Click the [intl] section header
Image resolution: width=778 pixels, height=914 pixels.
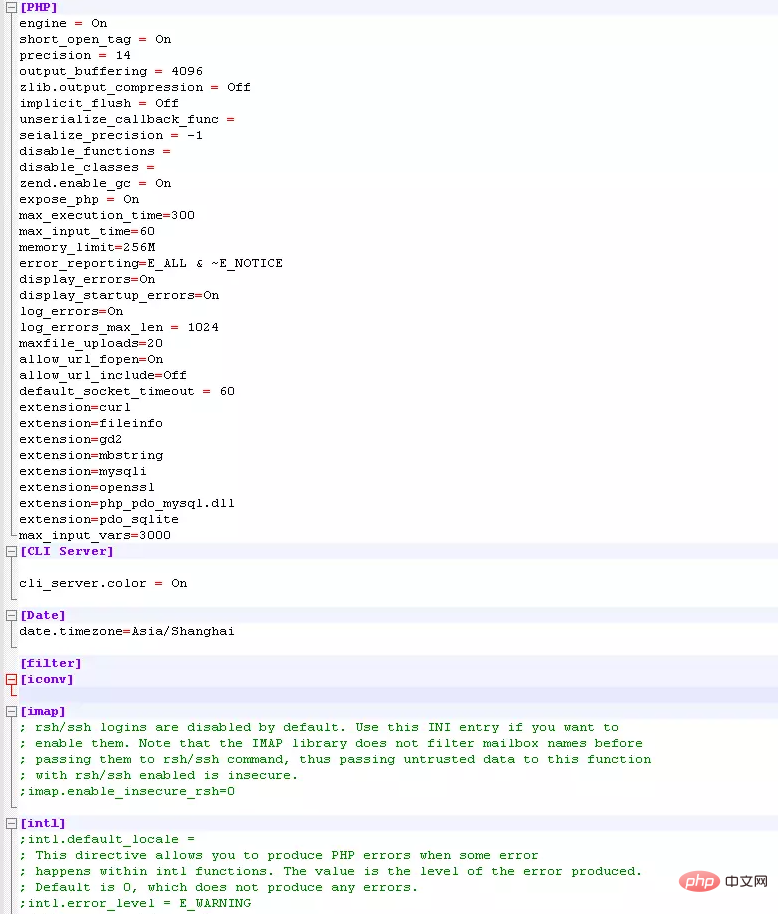coord(43,824)
